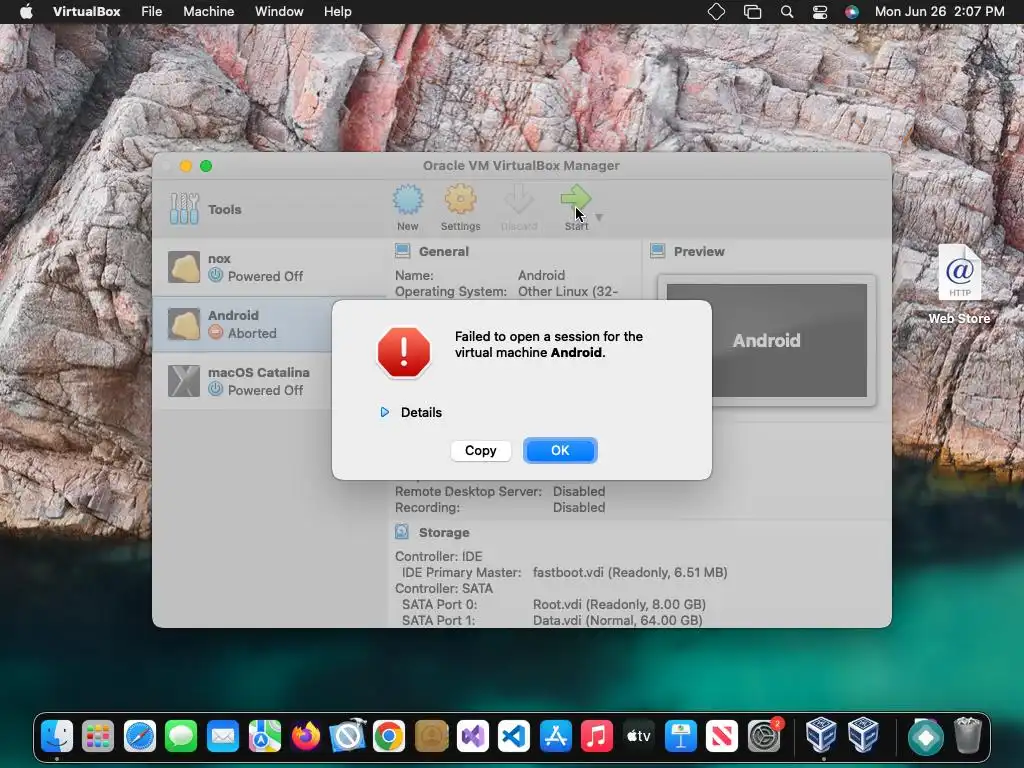Open the Trash in the dock
The height and width of the screenshot is (768, 1024).
(968, 737)
